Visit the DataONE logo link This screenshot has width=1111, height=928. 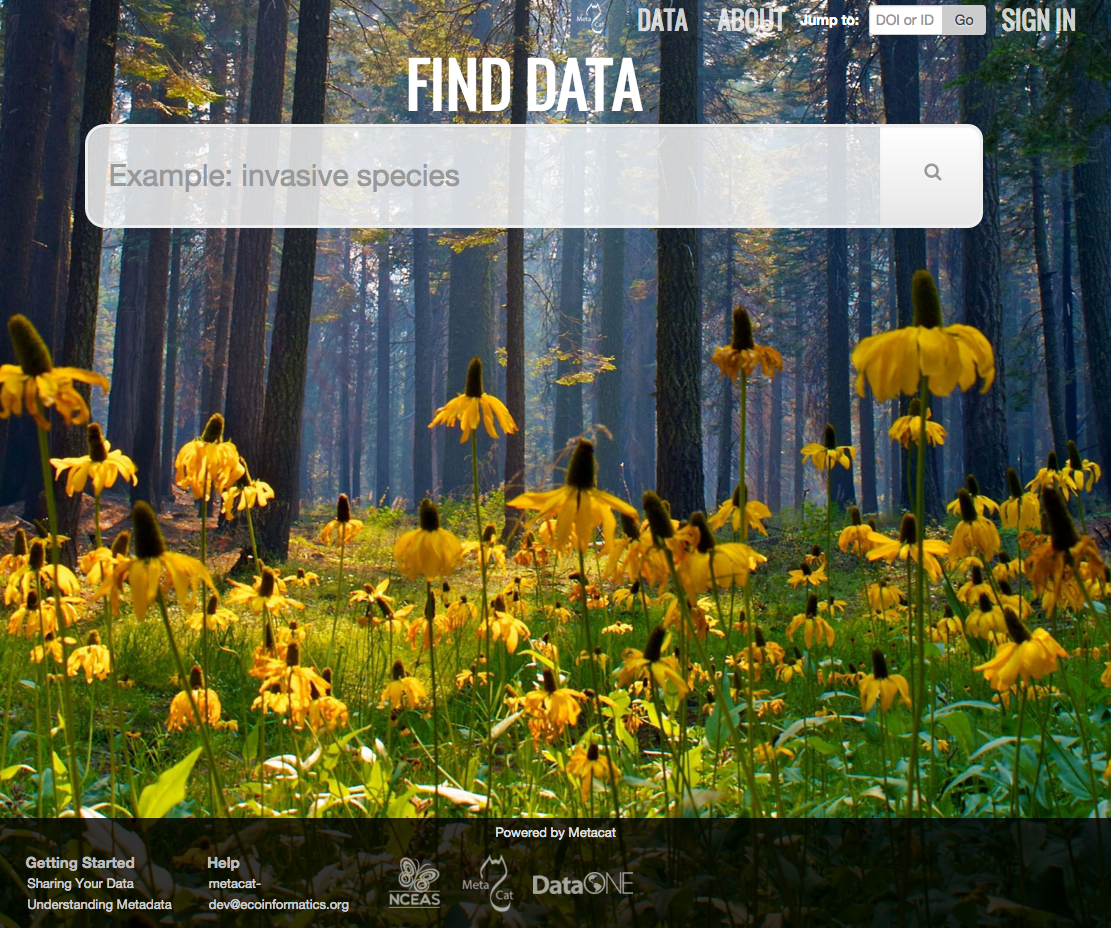click(583, 884)
